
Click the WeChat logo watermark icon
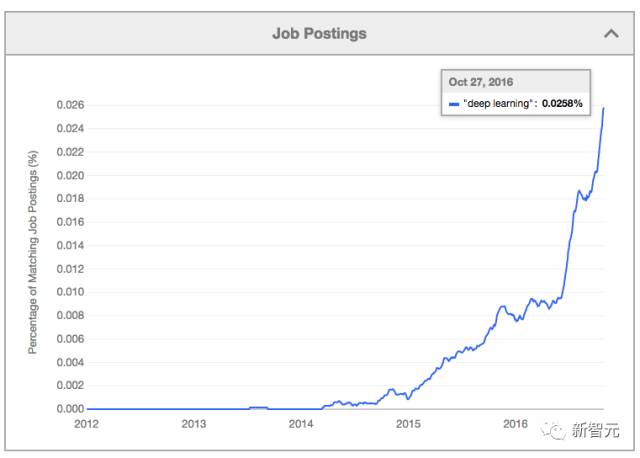click(x=550, y=429)
